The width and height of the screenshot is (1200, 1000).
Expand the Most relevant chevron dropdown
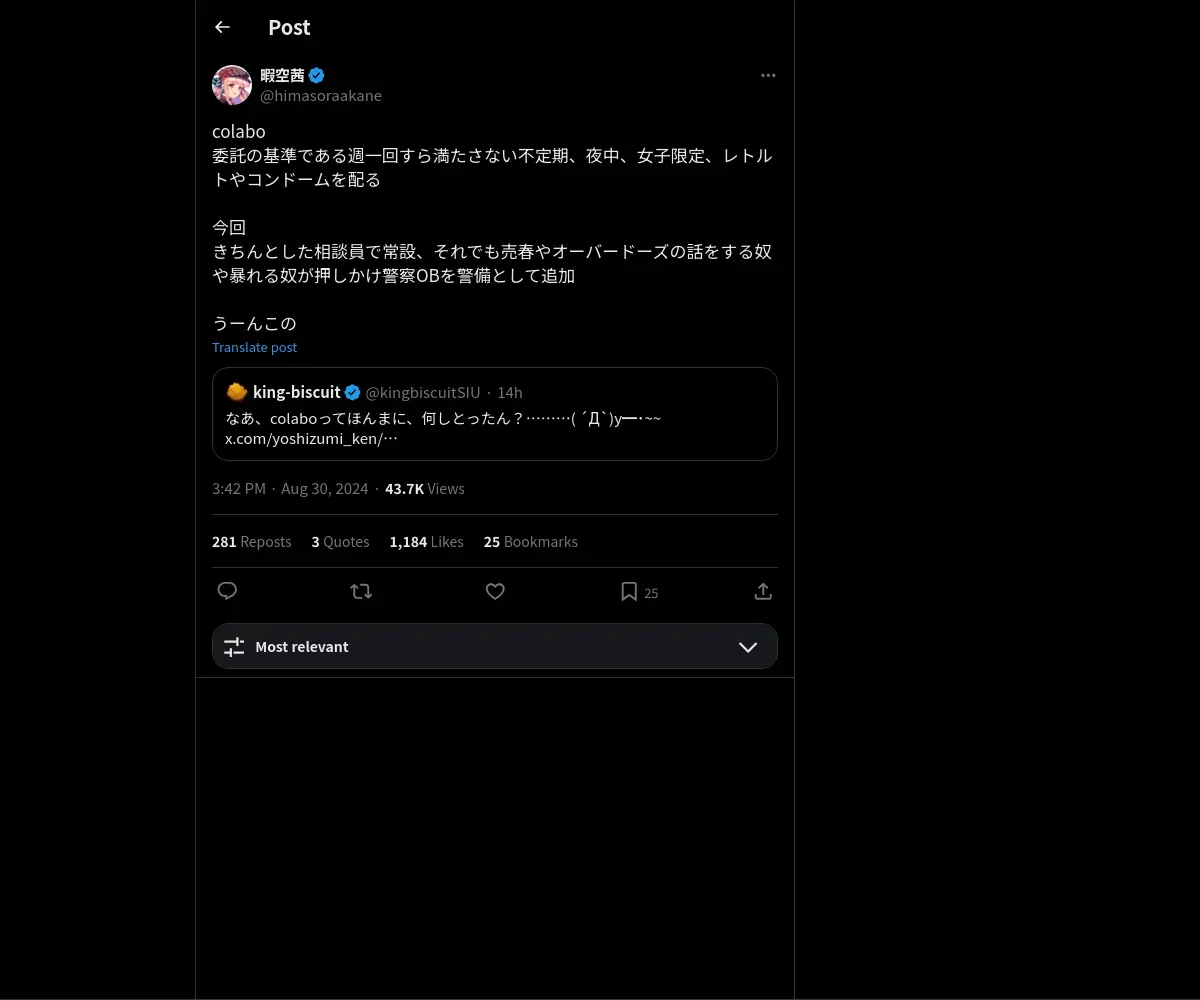click(x=748, y=647)
